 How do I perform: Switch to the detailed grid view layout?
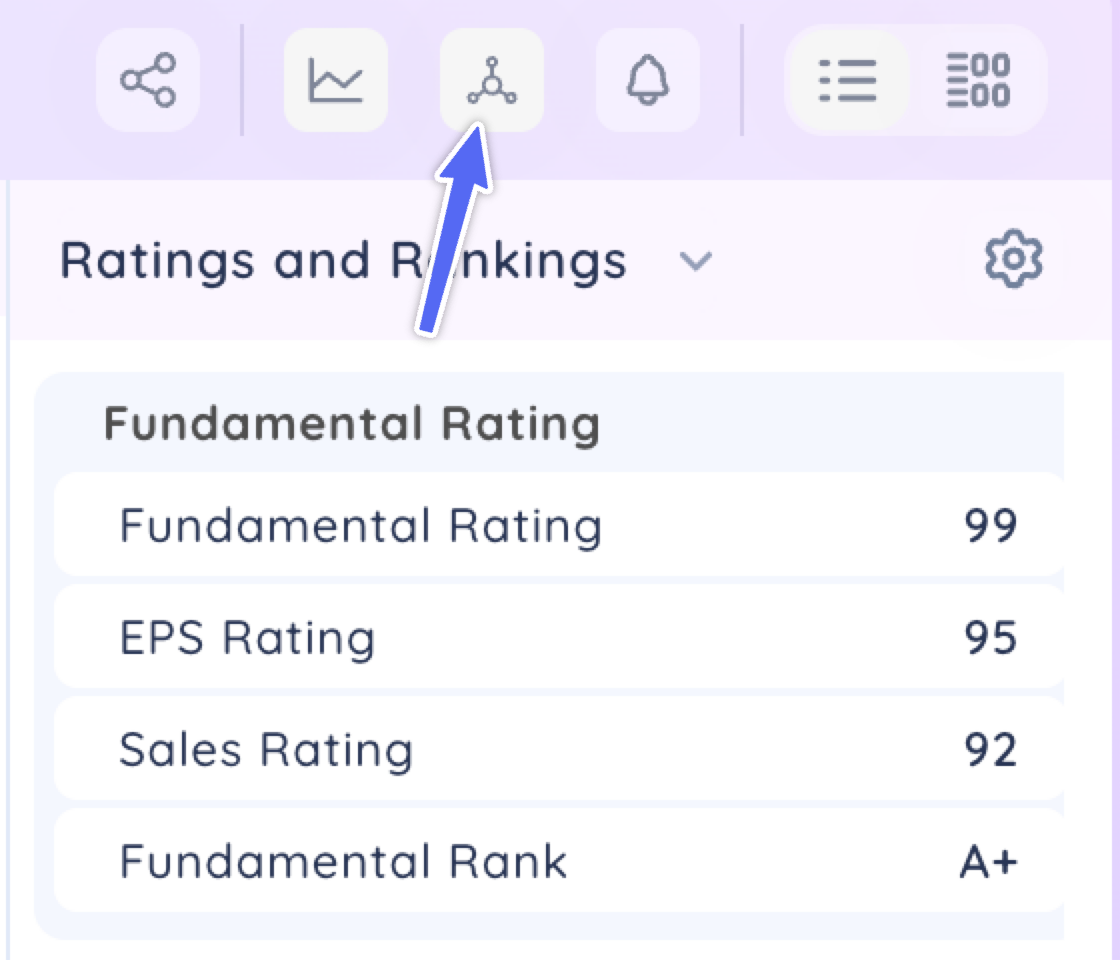click(x=979, y=80)
